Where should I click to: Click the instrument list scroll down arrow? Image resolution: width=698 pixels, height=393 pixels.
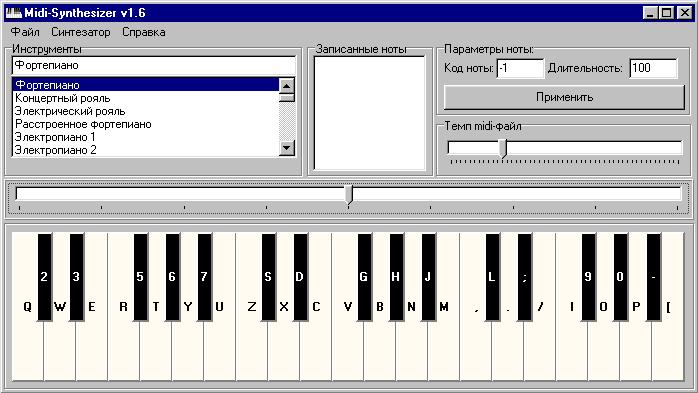[x=287, y=148]
